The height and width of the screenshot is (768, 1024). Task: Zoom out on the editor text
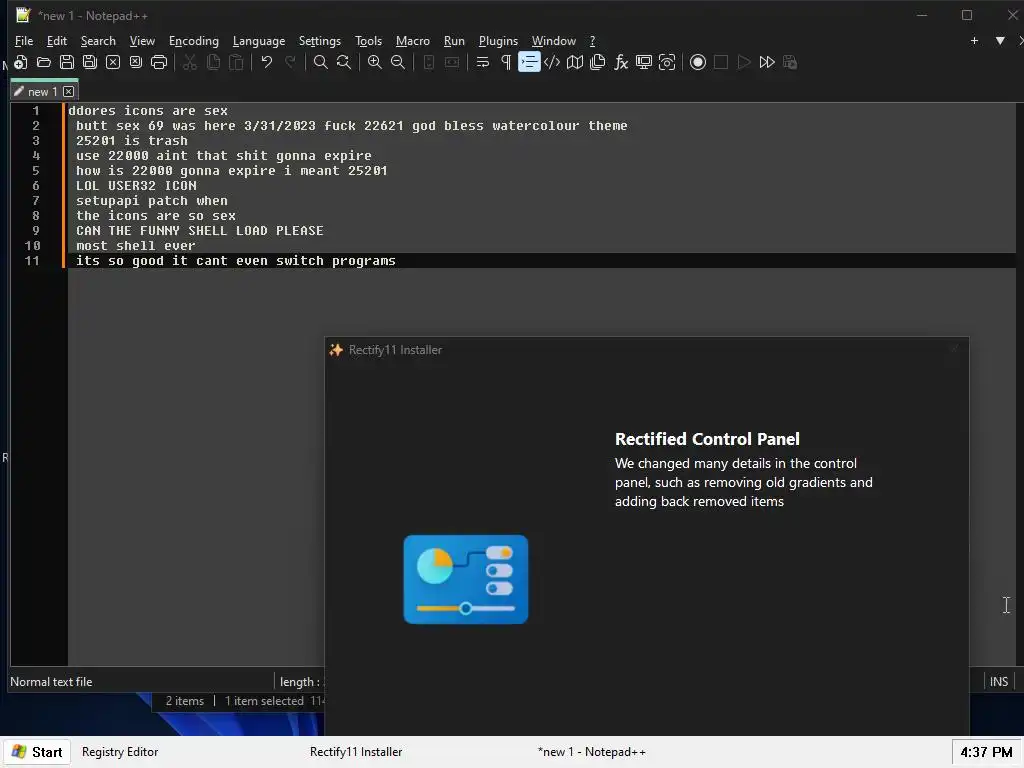(398, 62)
